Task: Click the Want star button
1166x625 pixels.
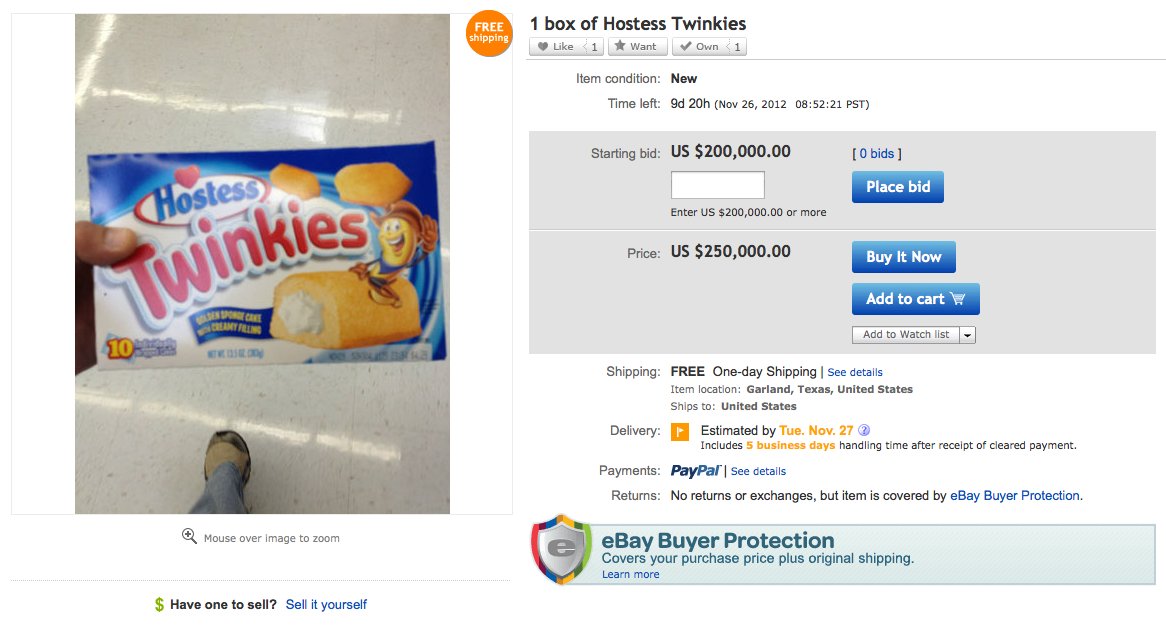Action: (x=636, y=47)
